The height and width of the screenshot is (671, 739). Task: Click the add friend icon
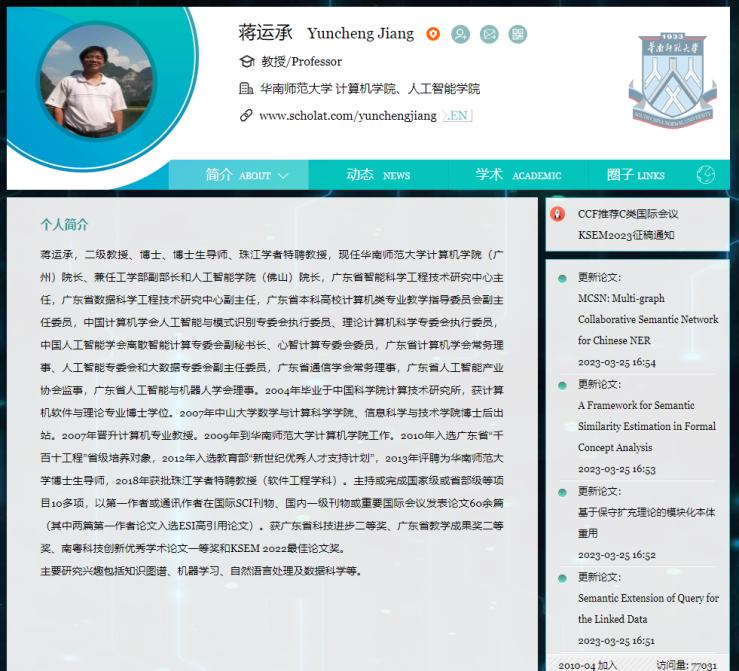(460, 34)
